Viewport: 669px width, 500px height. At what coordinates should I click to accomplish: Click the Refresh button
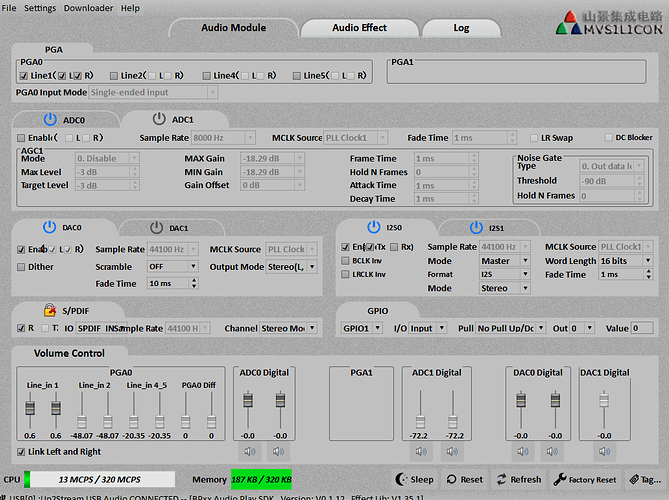(519, 480)
